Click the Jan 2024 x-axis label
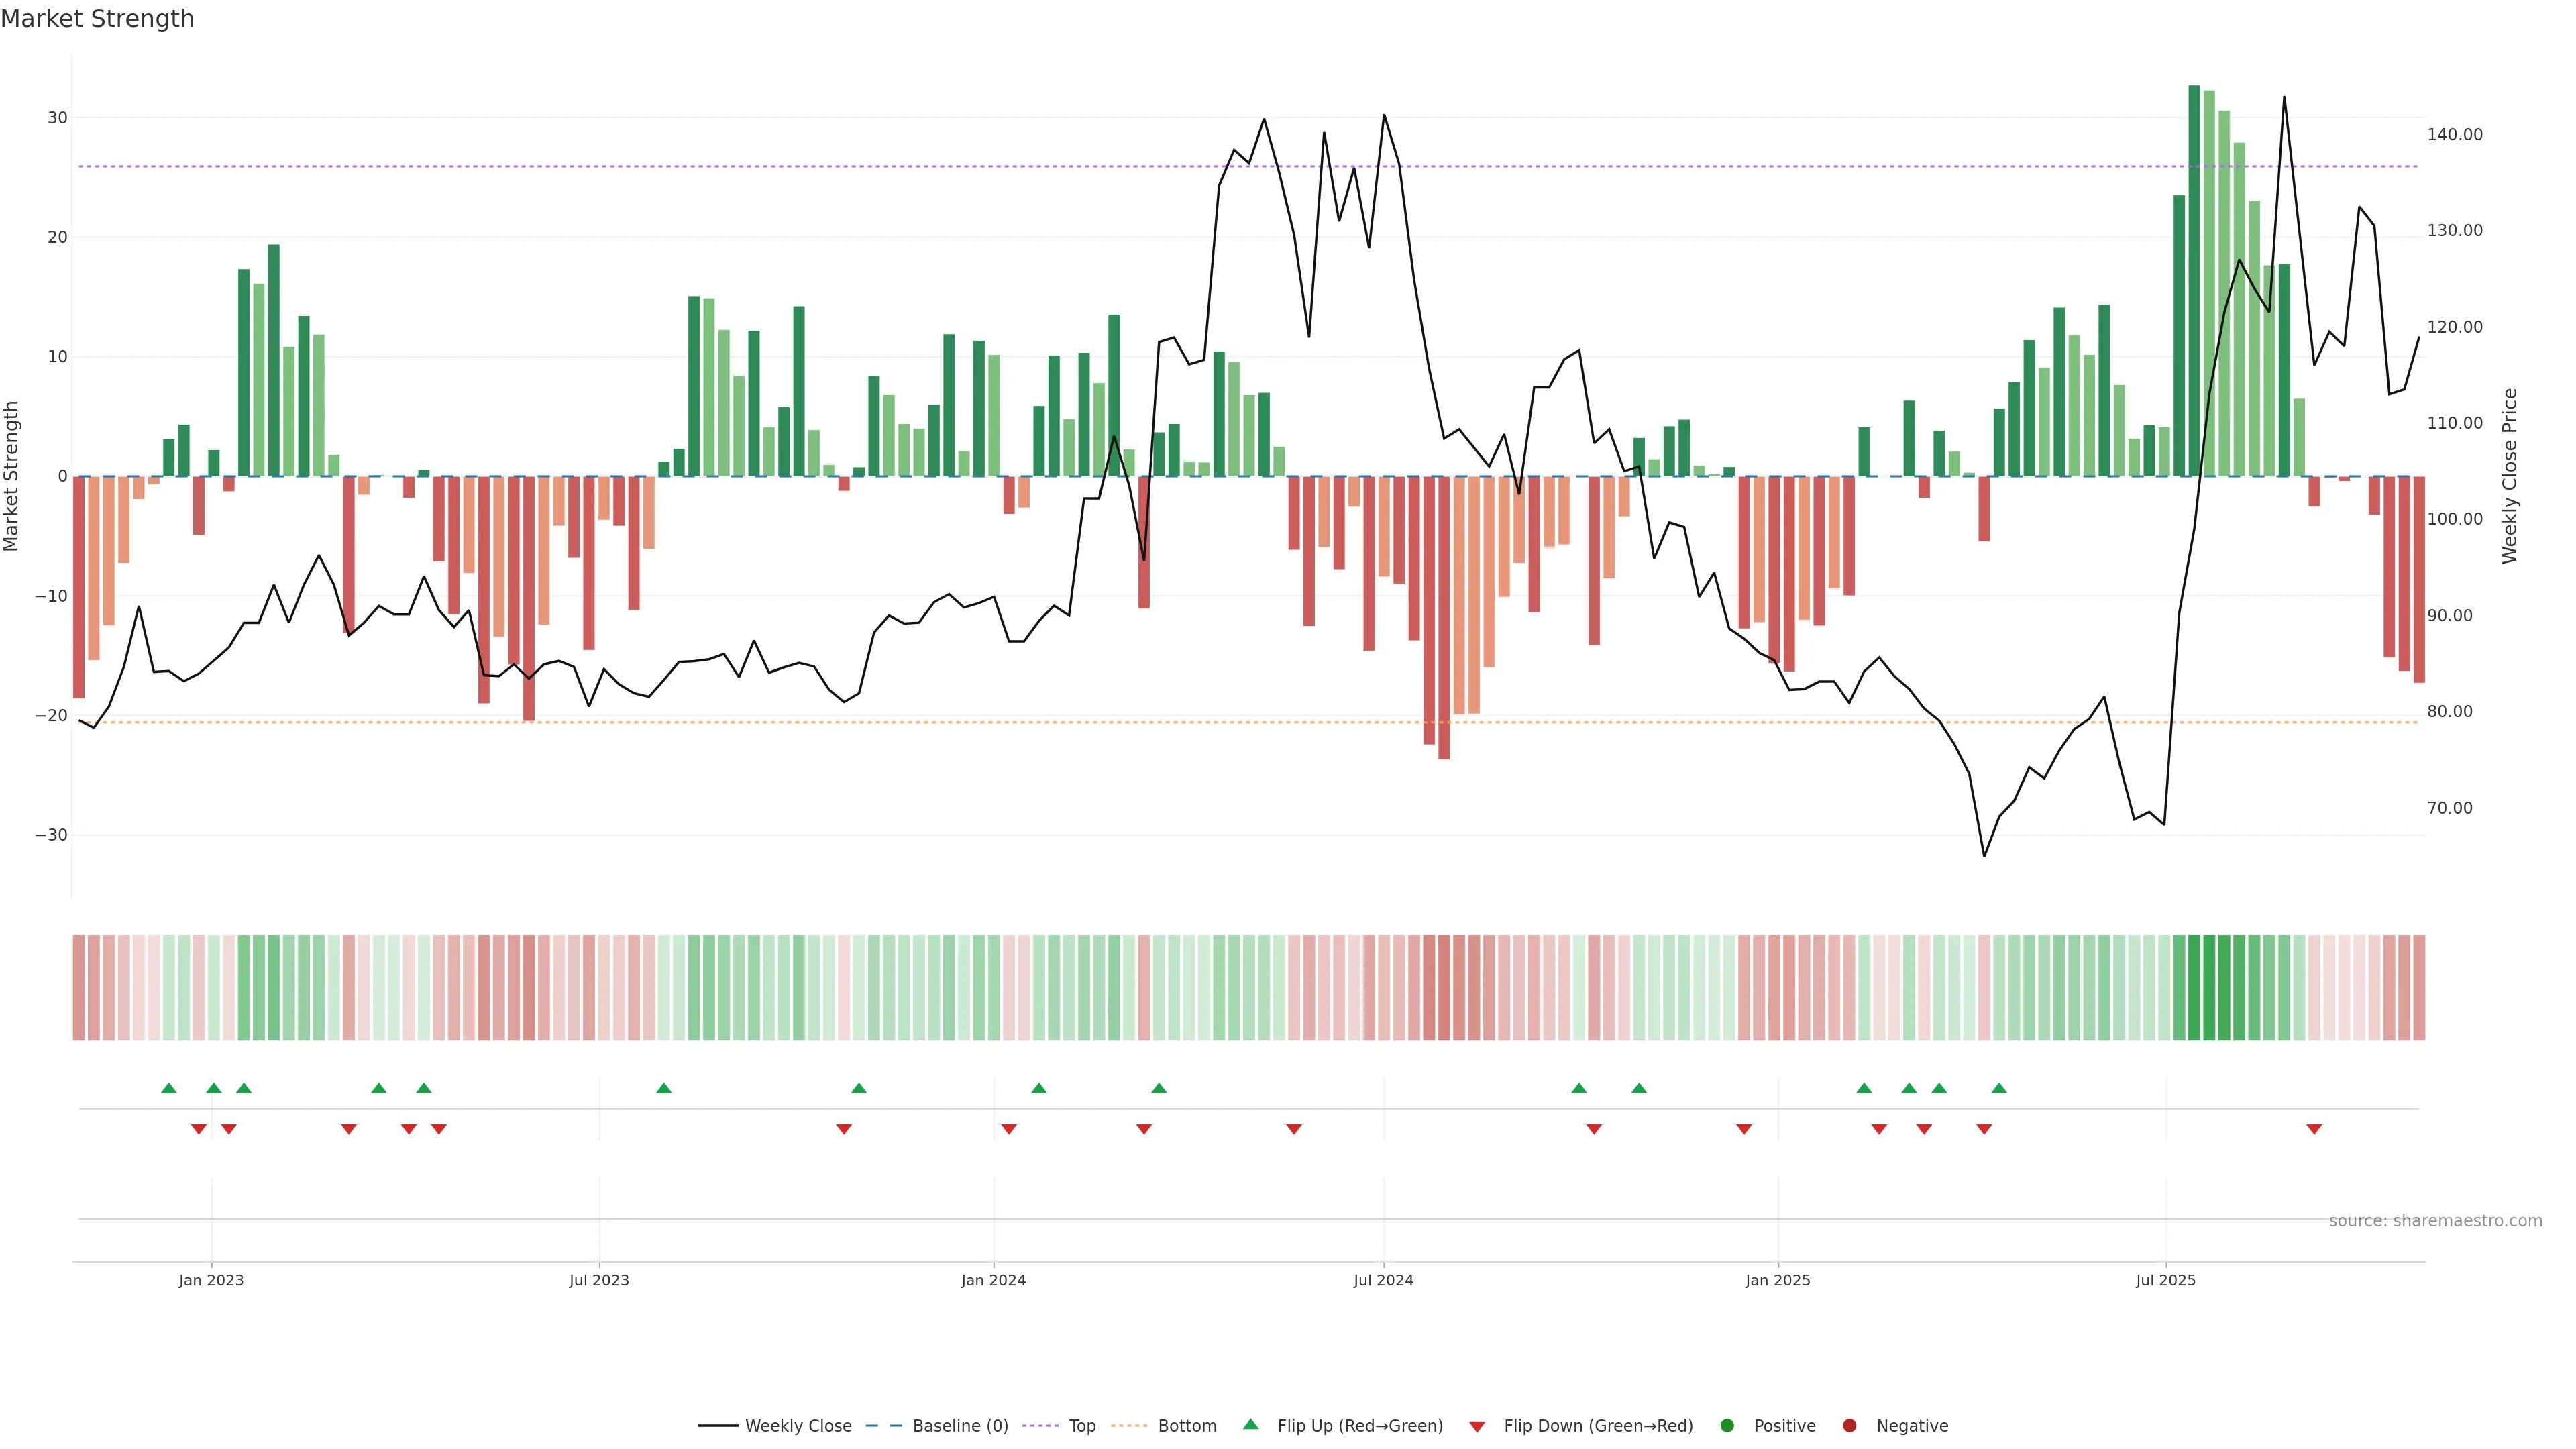The height and width of the screenshot is (1449, 2576). pyautogui.click(x=993, y=1280)
